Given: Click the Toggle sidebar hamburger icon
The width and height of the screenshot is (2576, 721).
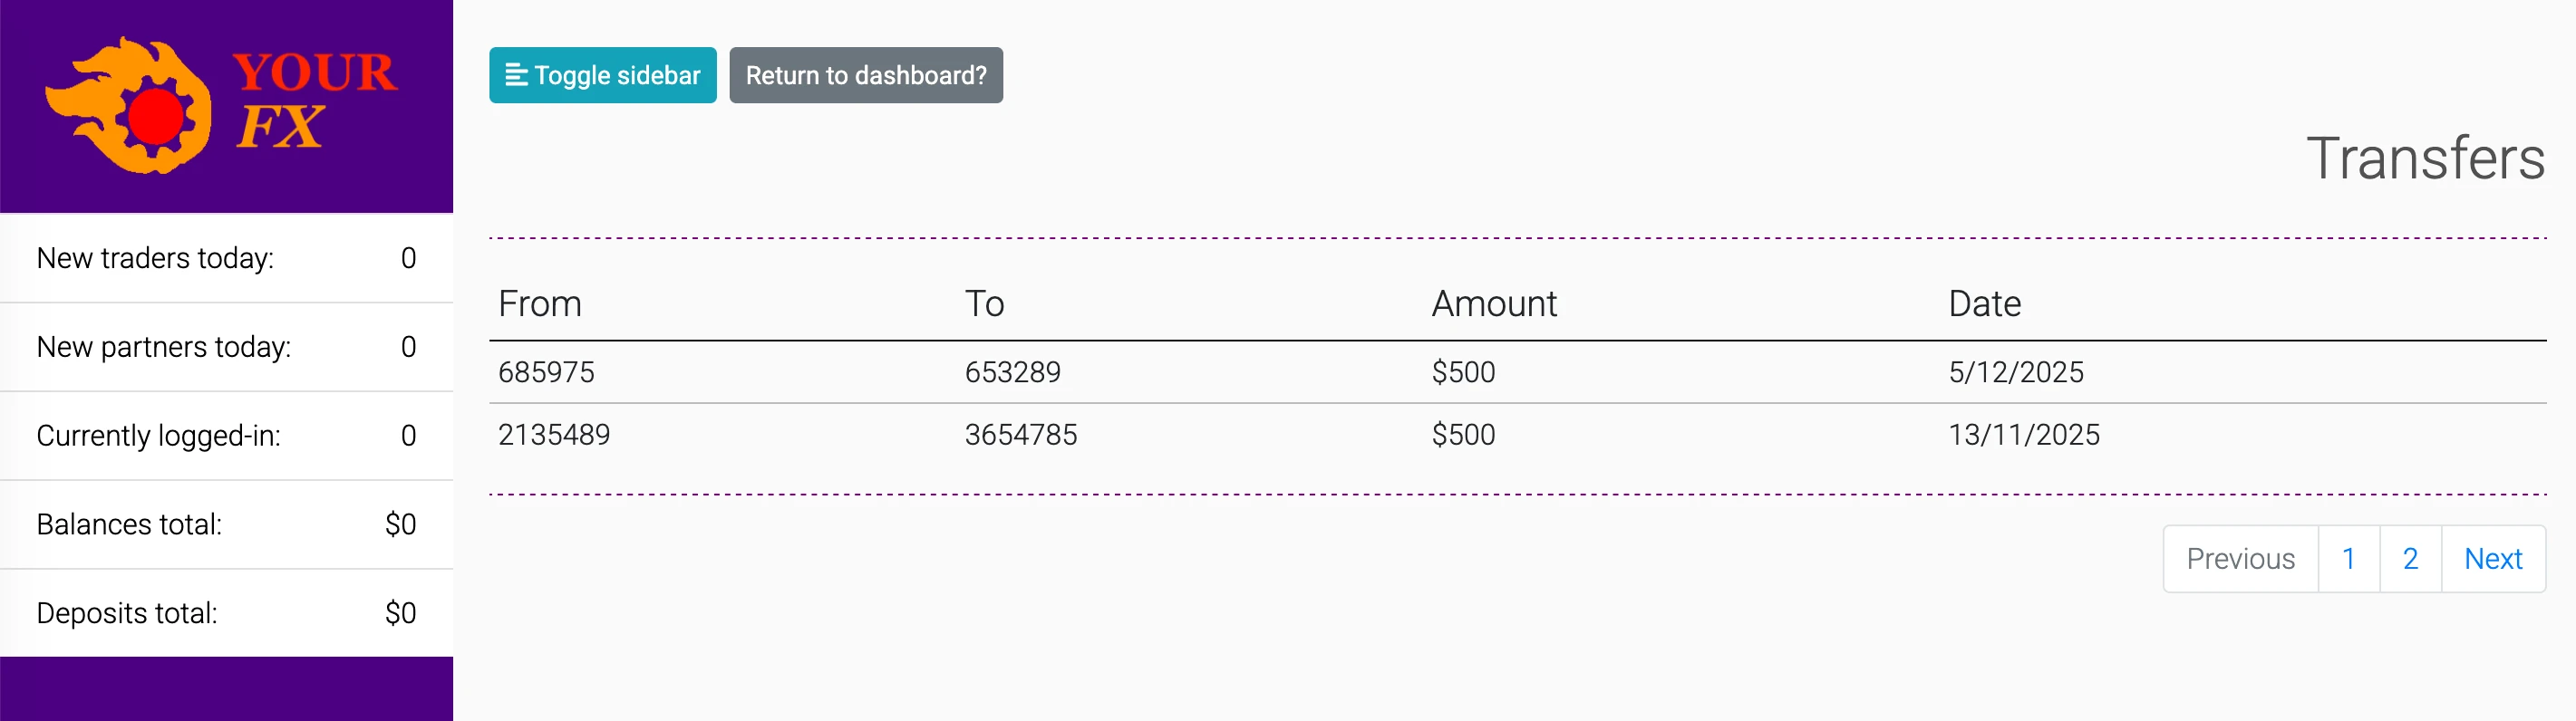Looking at the screenshot, I should [x=516, y=75].
